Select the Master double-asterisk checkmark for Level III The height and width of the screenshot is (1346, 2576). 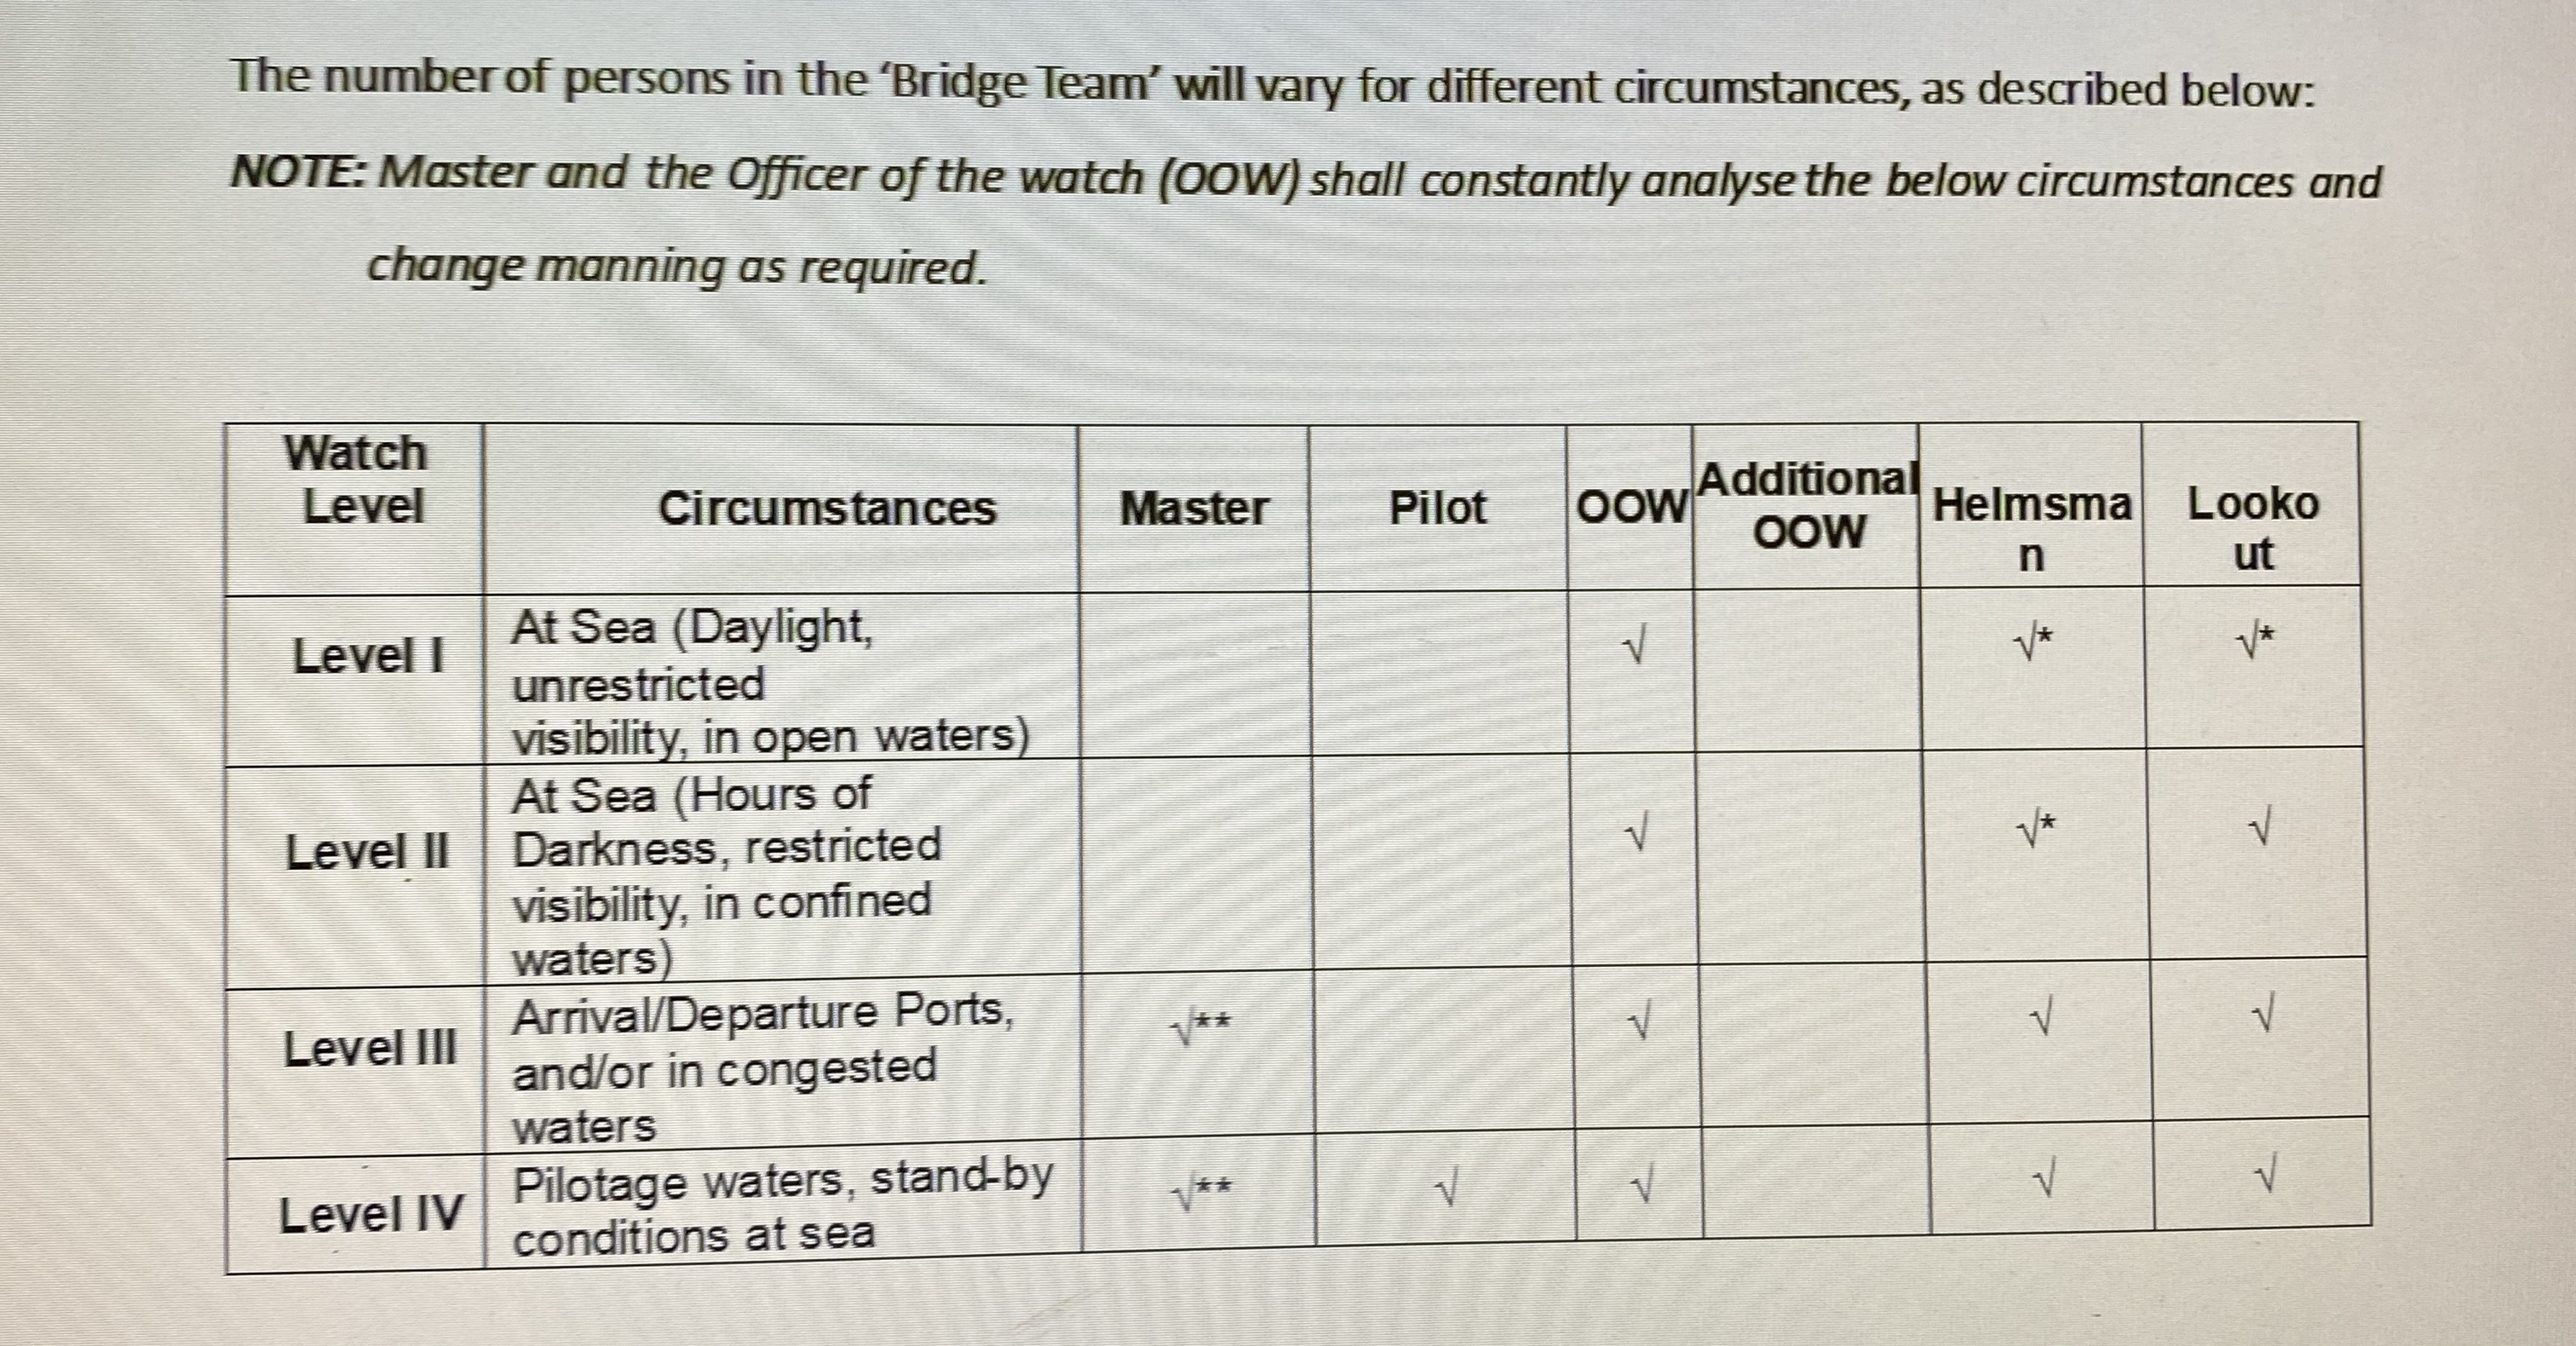1202,1027
